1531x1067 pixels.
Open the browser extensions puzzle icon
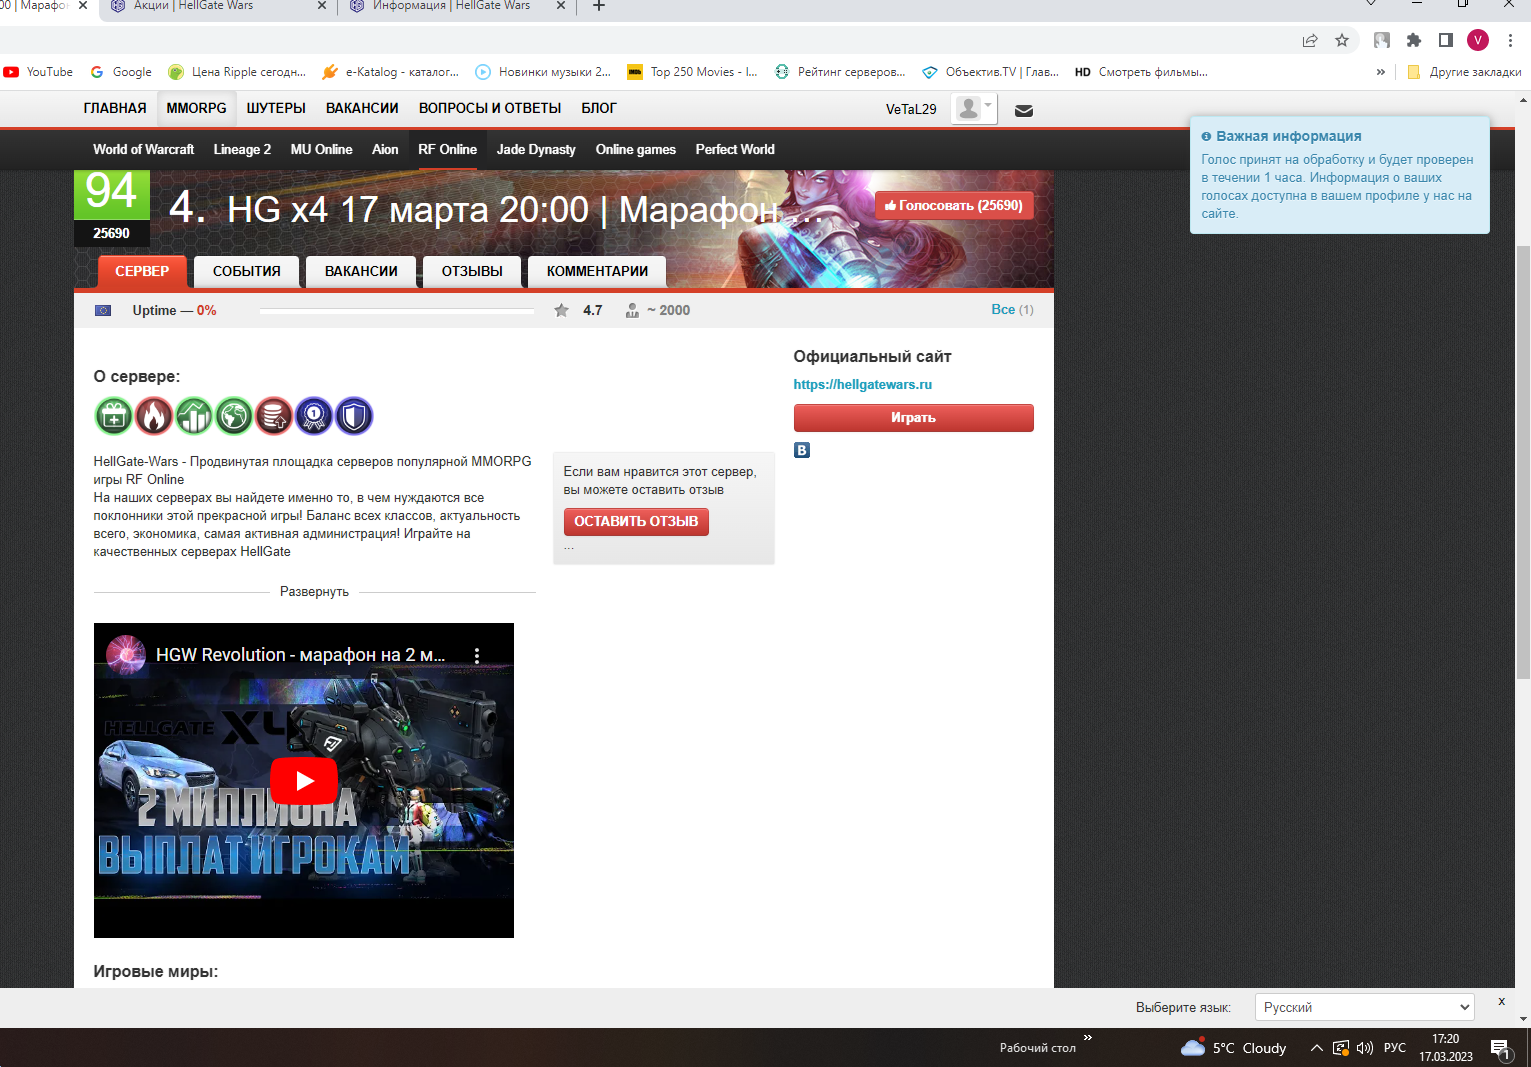[1414, 40]
